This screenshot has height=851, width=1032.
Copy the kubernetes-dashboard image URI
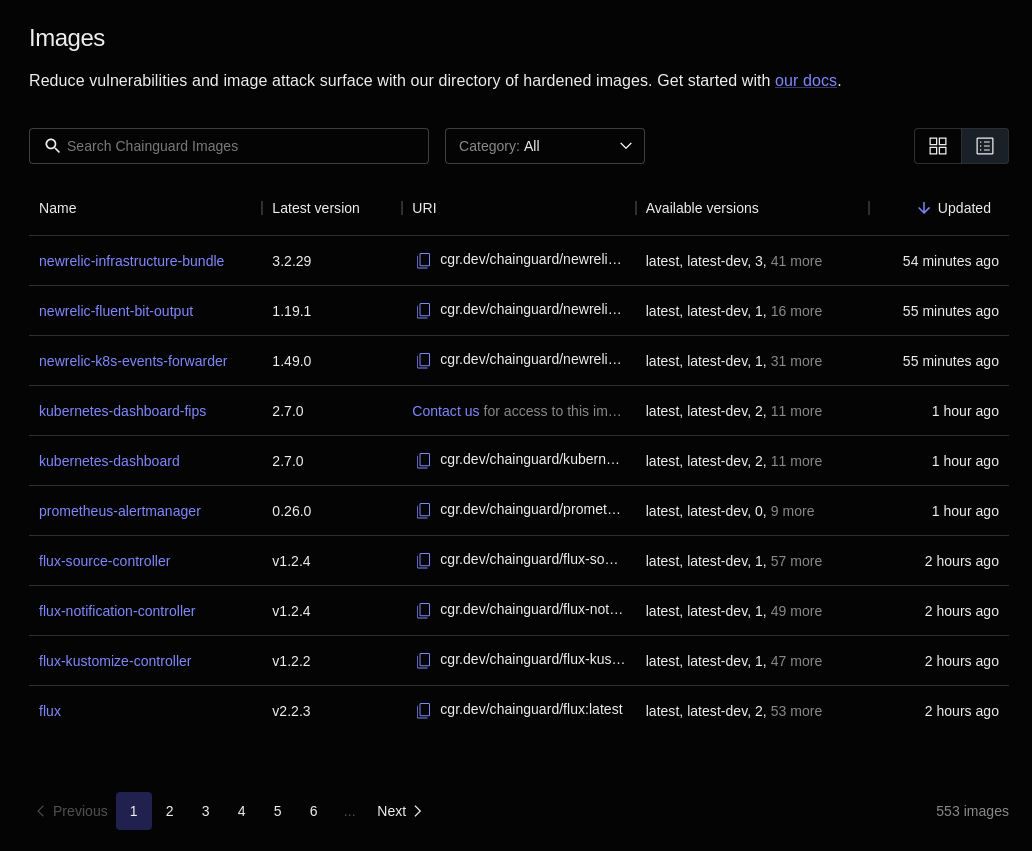coord(423,460)
